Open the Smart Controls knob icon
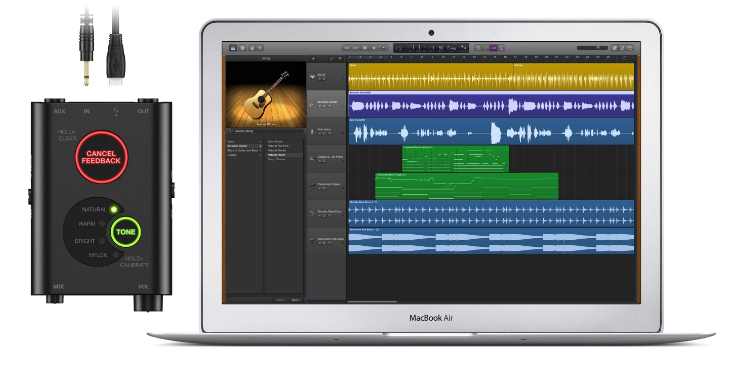The height and width of the screenshot is (375, 746). click(252, 48)
